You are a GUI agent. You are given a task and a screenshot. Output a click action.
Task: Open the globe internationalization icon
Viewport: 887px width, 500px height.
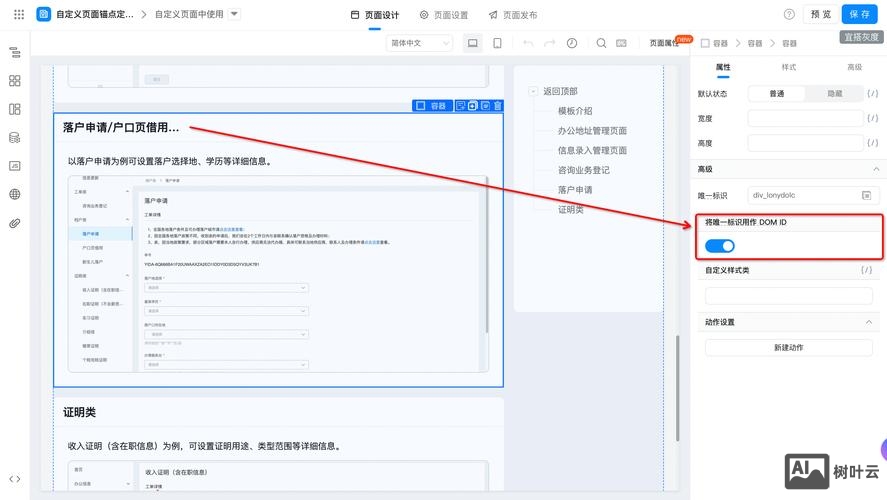pos(15,195)
